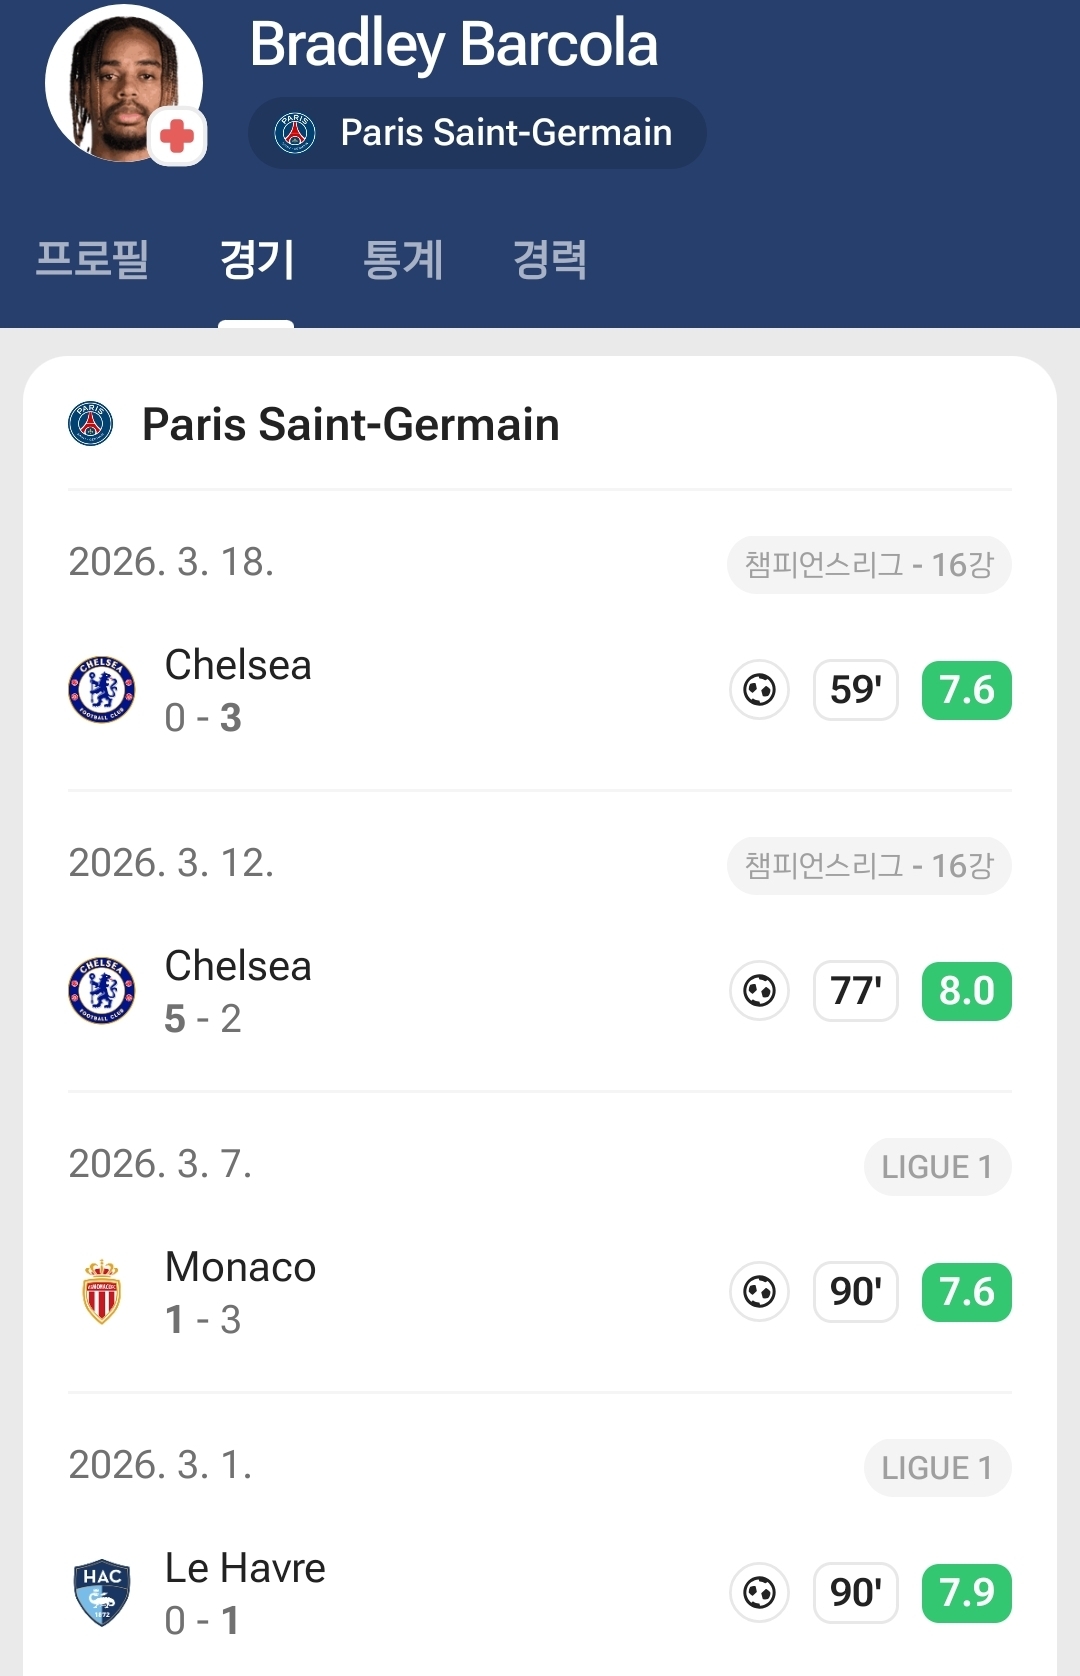Open the 통계 tab
1080x1676 pixels.
[403, 260]
